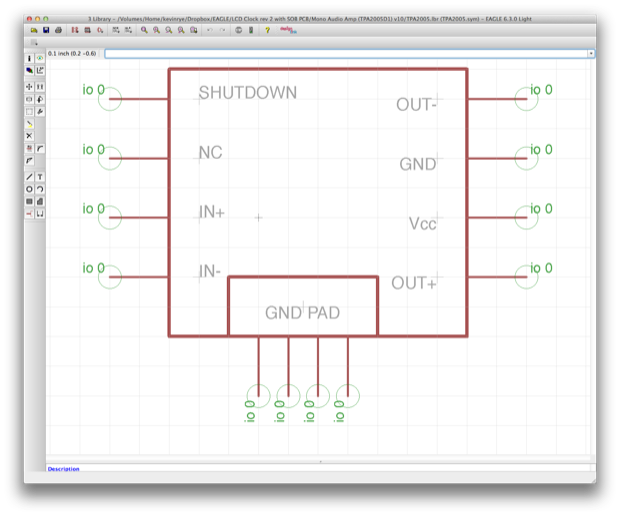Image resolution: width=620 pixels, height=516 pixels.
Task: Redraw the screen with magnifier icon
Action: click(181, 30)
